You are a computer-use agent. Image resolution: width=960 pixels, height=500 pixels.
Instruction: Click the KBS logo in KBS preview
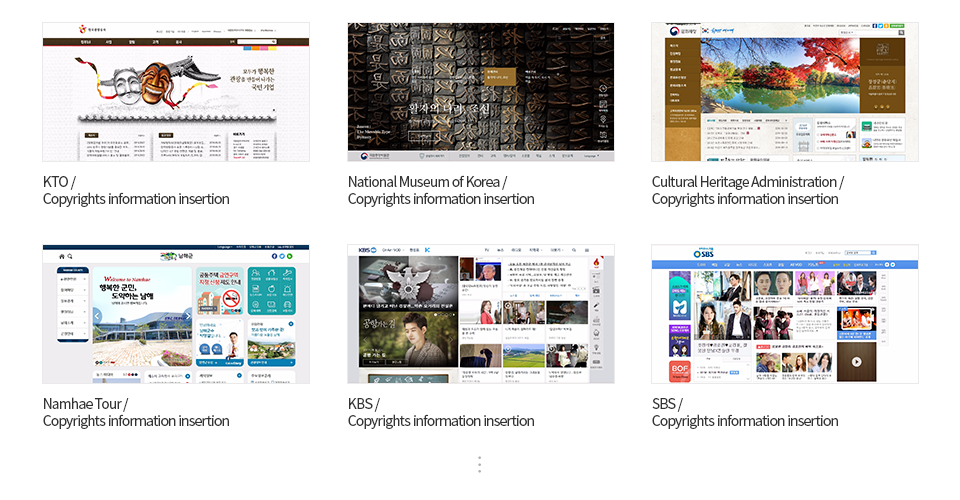coord(365,250)
